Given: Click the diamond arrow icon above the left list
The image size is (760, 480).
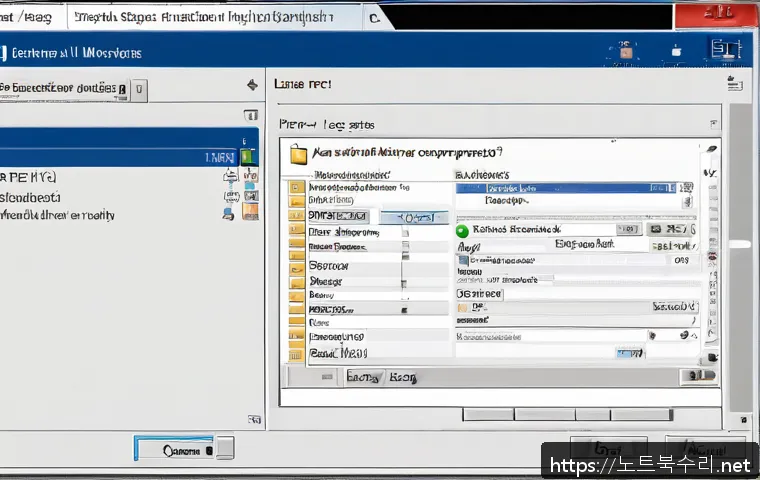Looking at the screenshot, I should [252, 85].
